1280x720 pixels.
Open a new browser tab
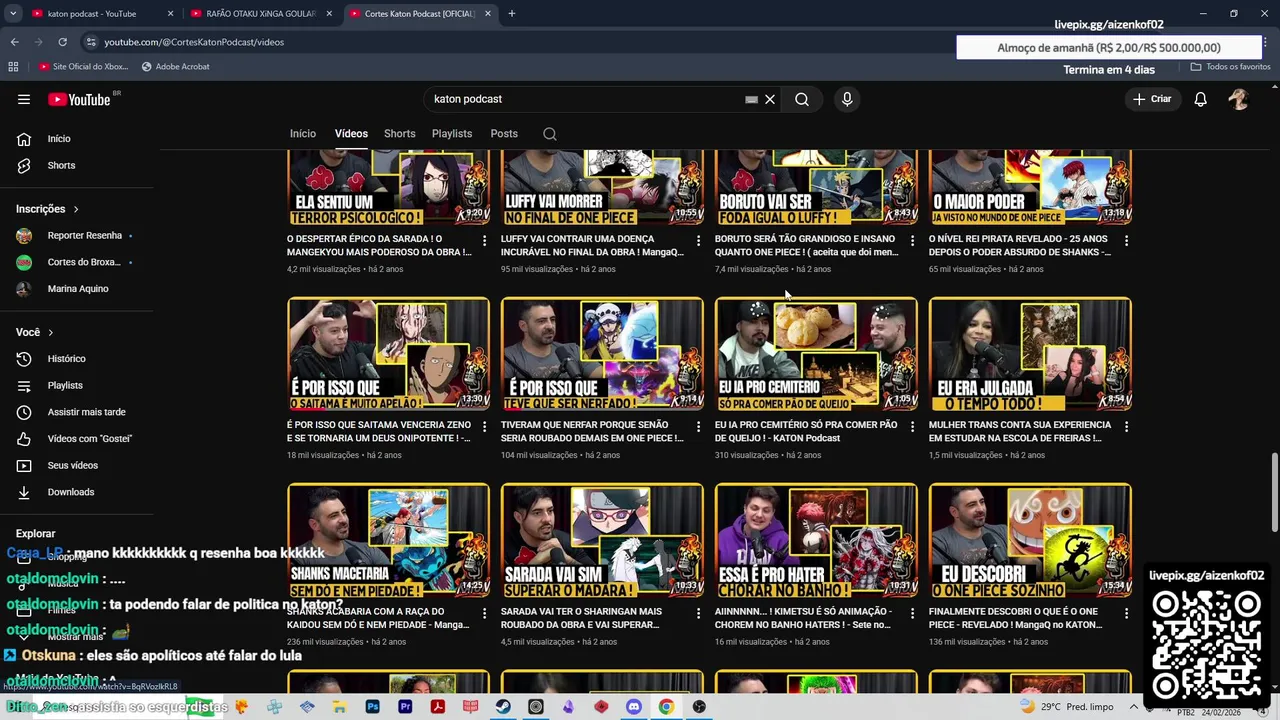(511, 14)
